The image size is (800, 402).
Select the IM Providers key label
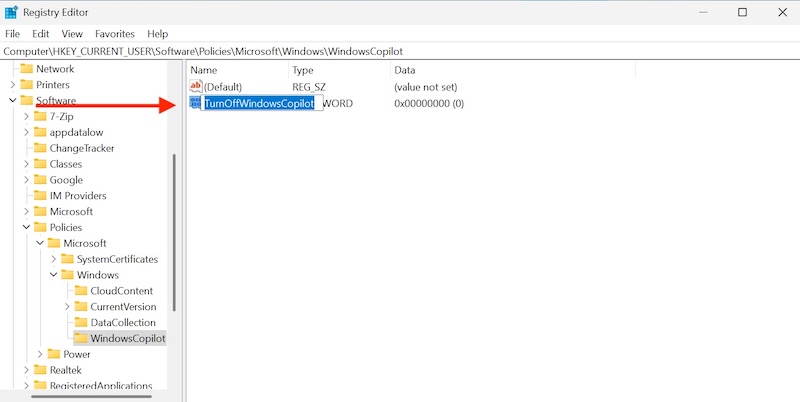78,195
